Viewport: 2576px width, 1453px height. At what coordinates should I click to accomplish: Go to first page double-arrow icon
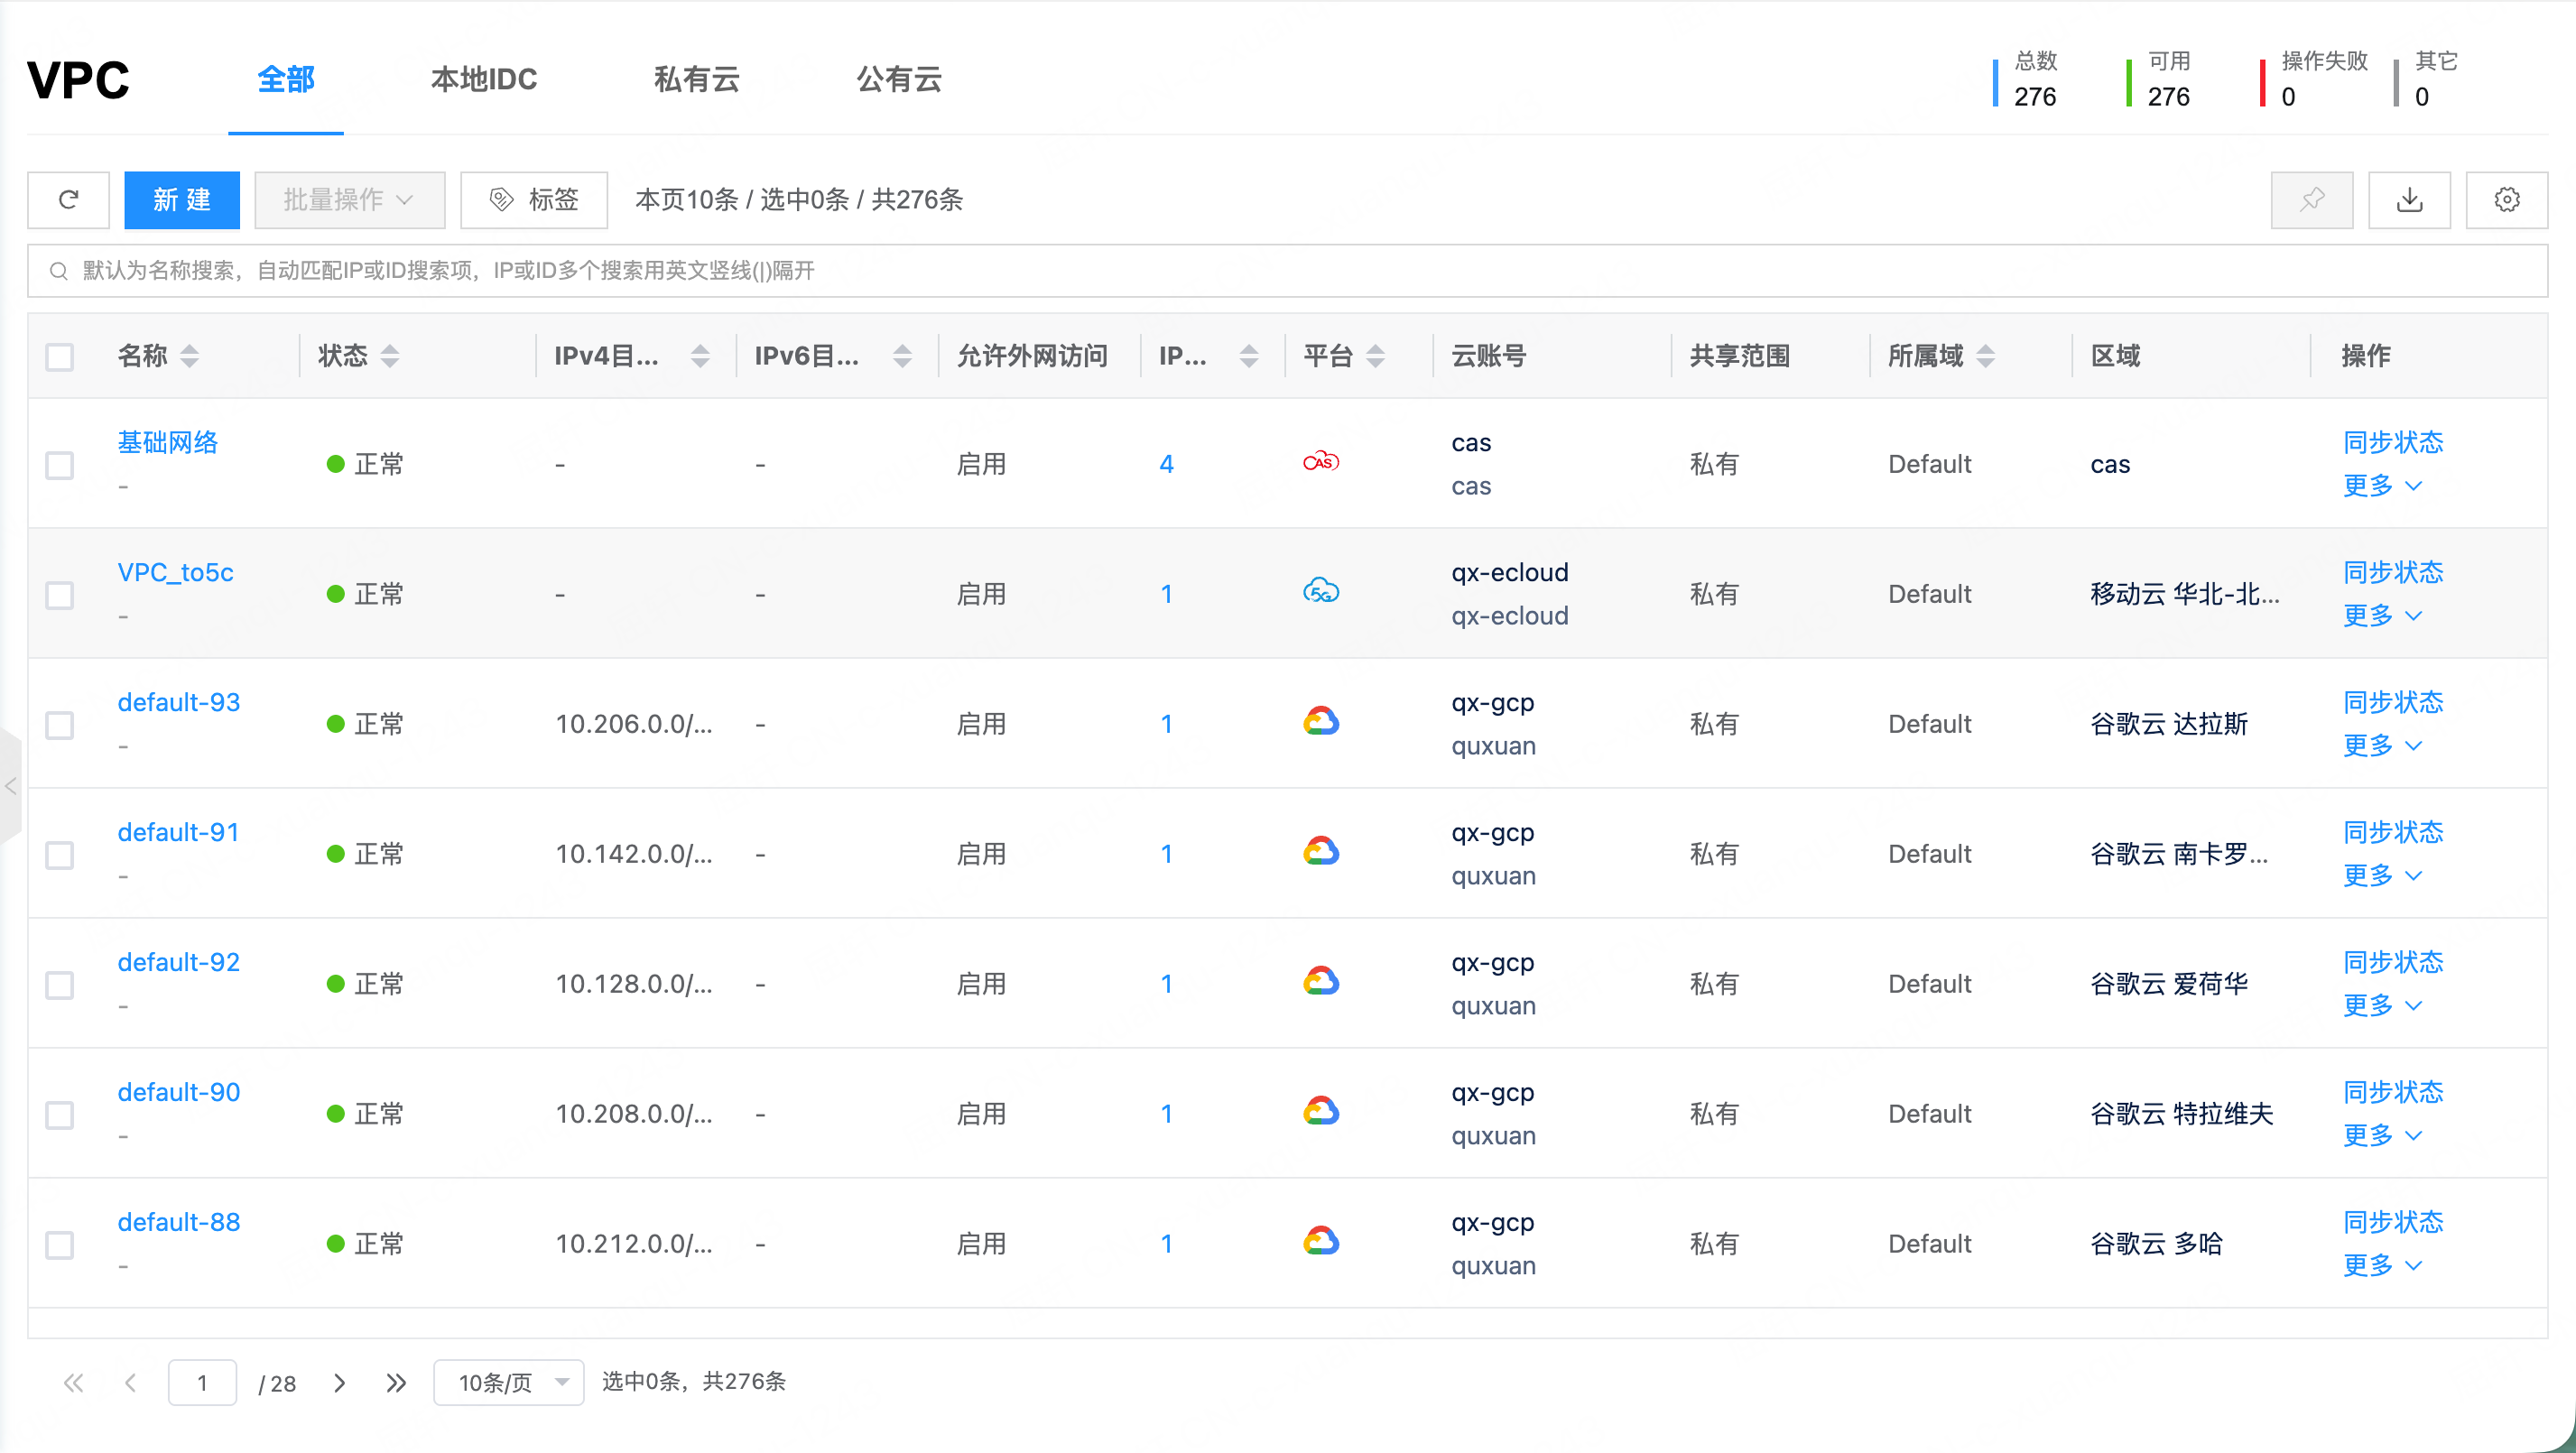[73, 1383]
